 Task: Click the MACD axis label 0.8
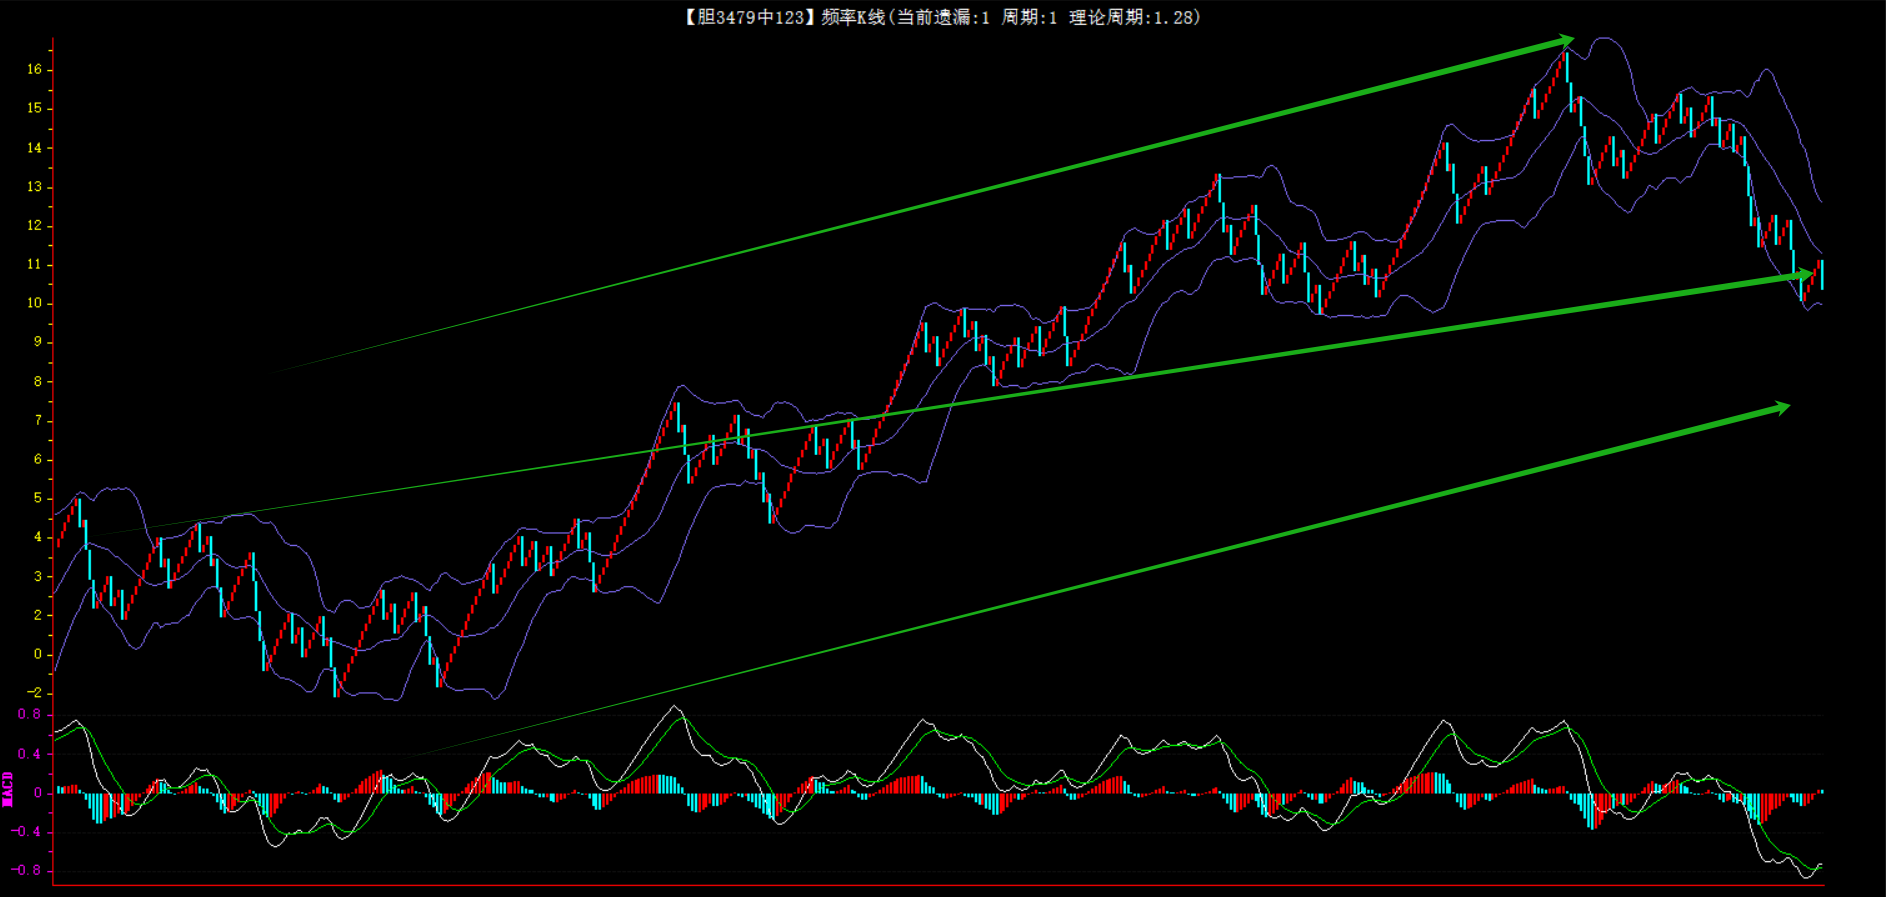tap(30, 714)
